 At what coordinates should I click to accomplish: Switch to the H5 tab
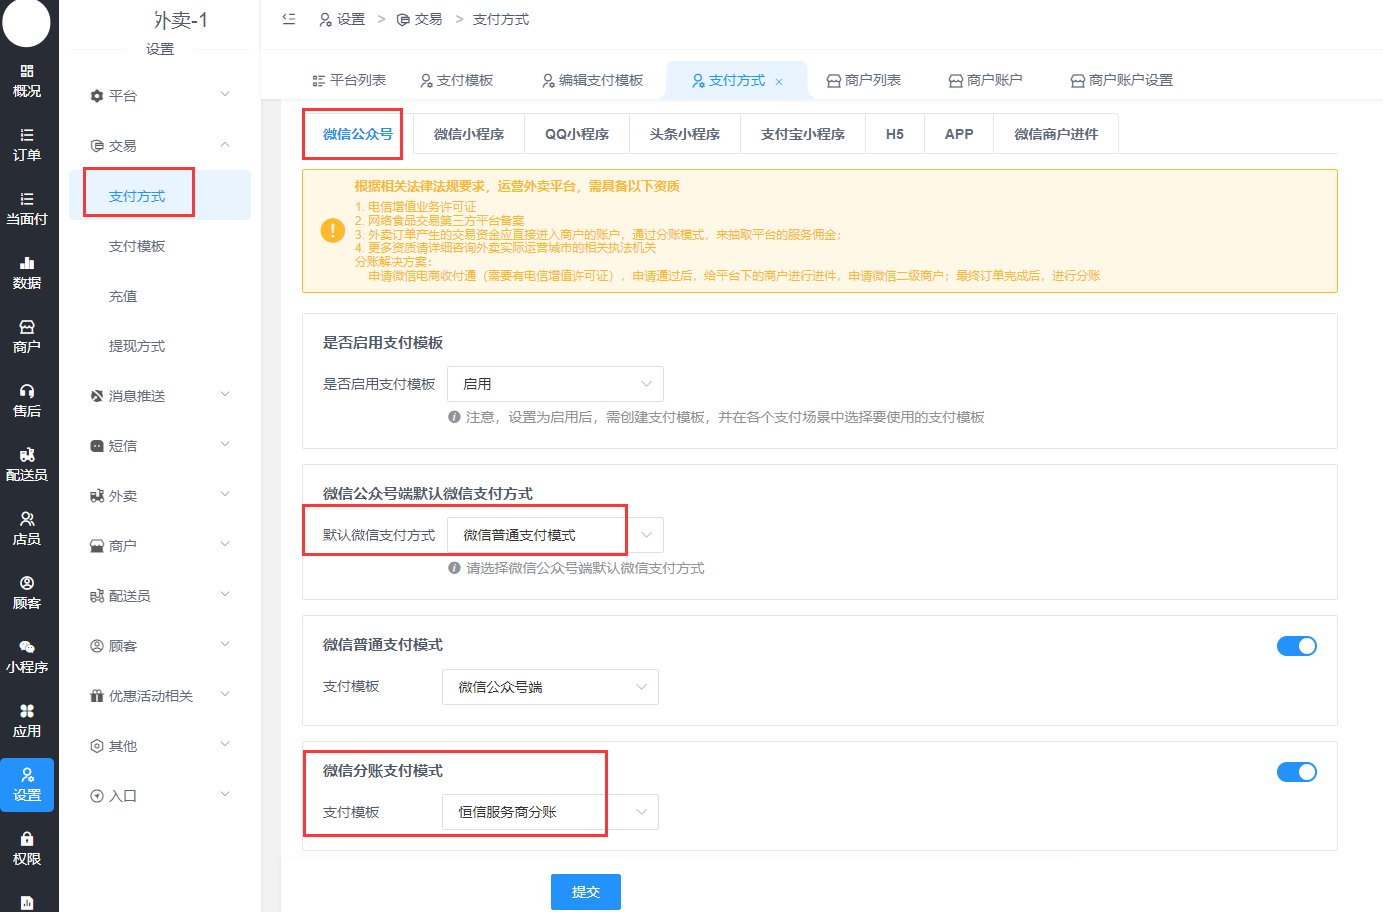895,134
